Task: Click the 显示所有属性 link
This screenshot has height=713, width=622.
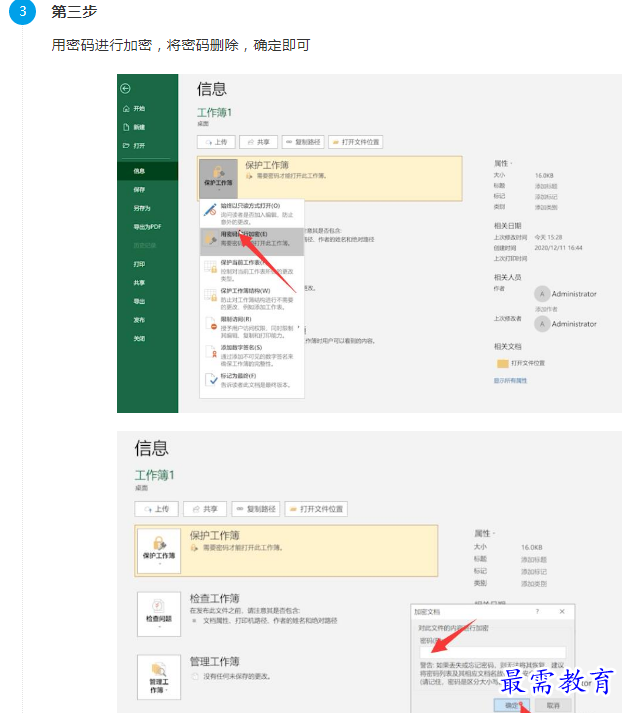Action: tap(510, 381)
